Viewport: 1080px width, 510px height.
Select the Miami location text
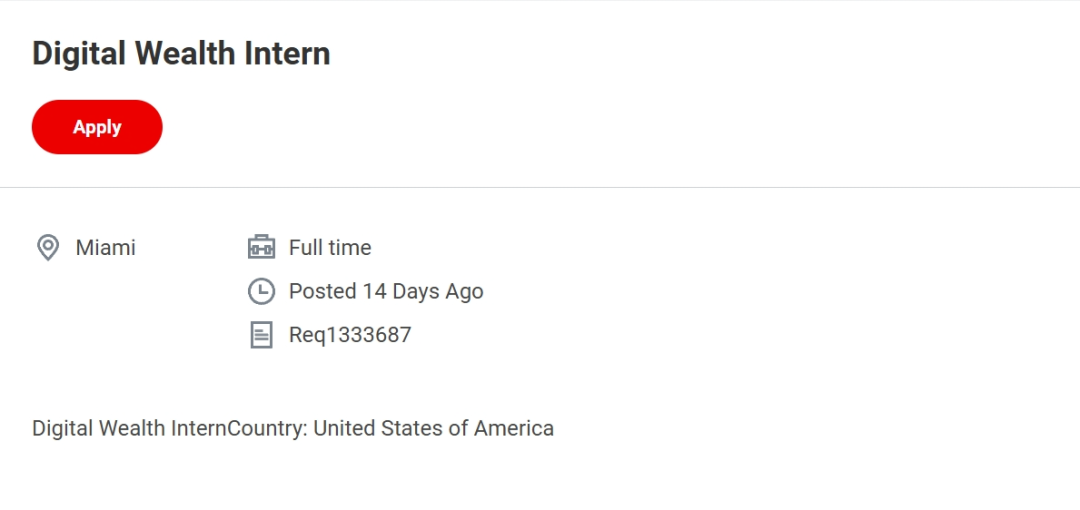coord(105,247)
